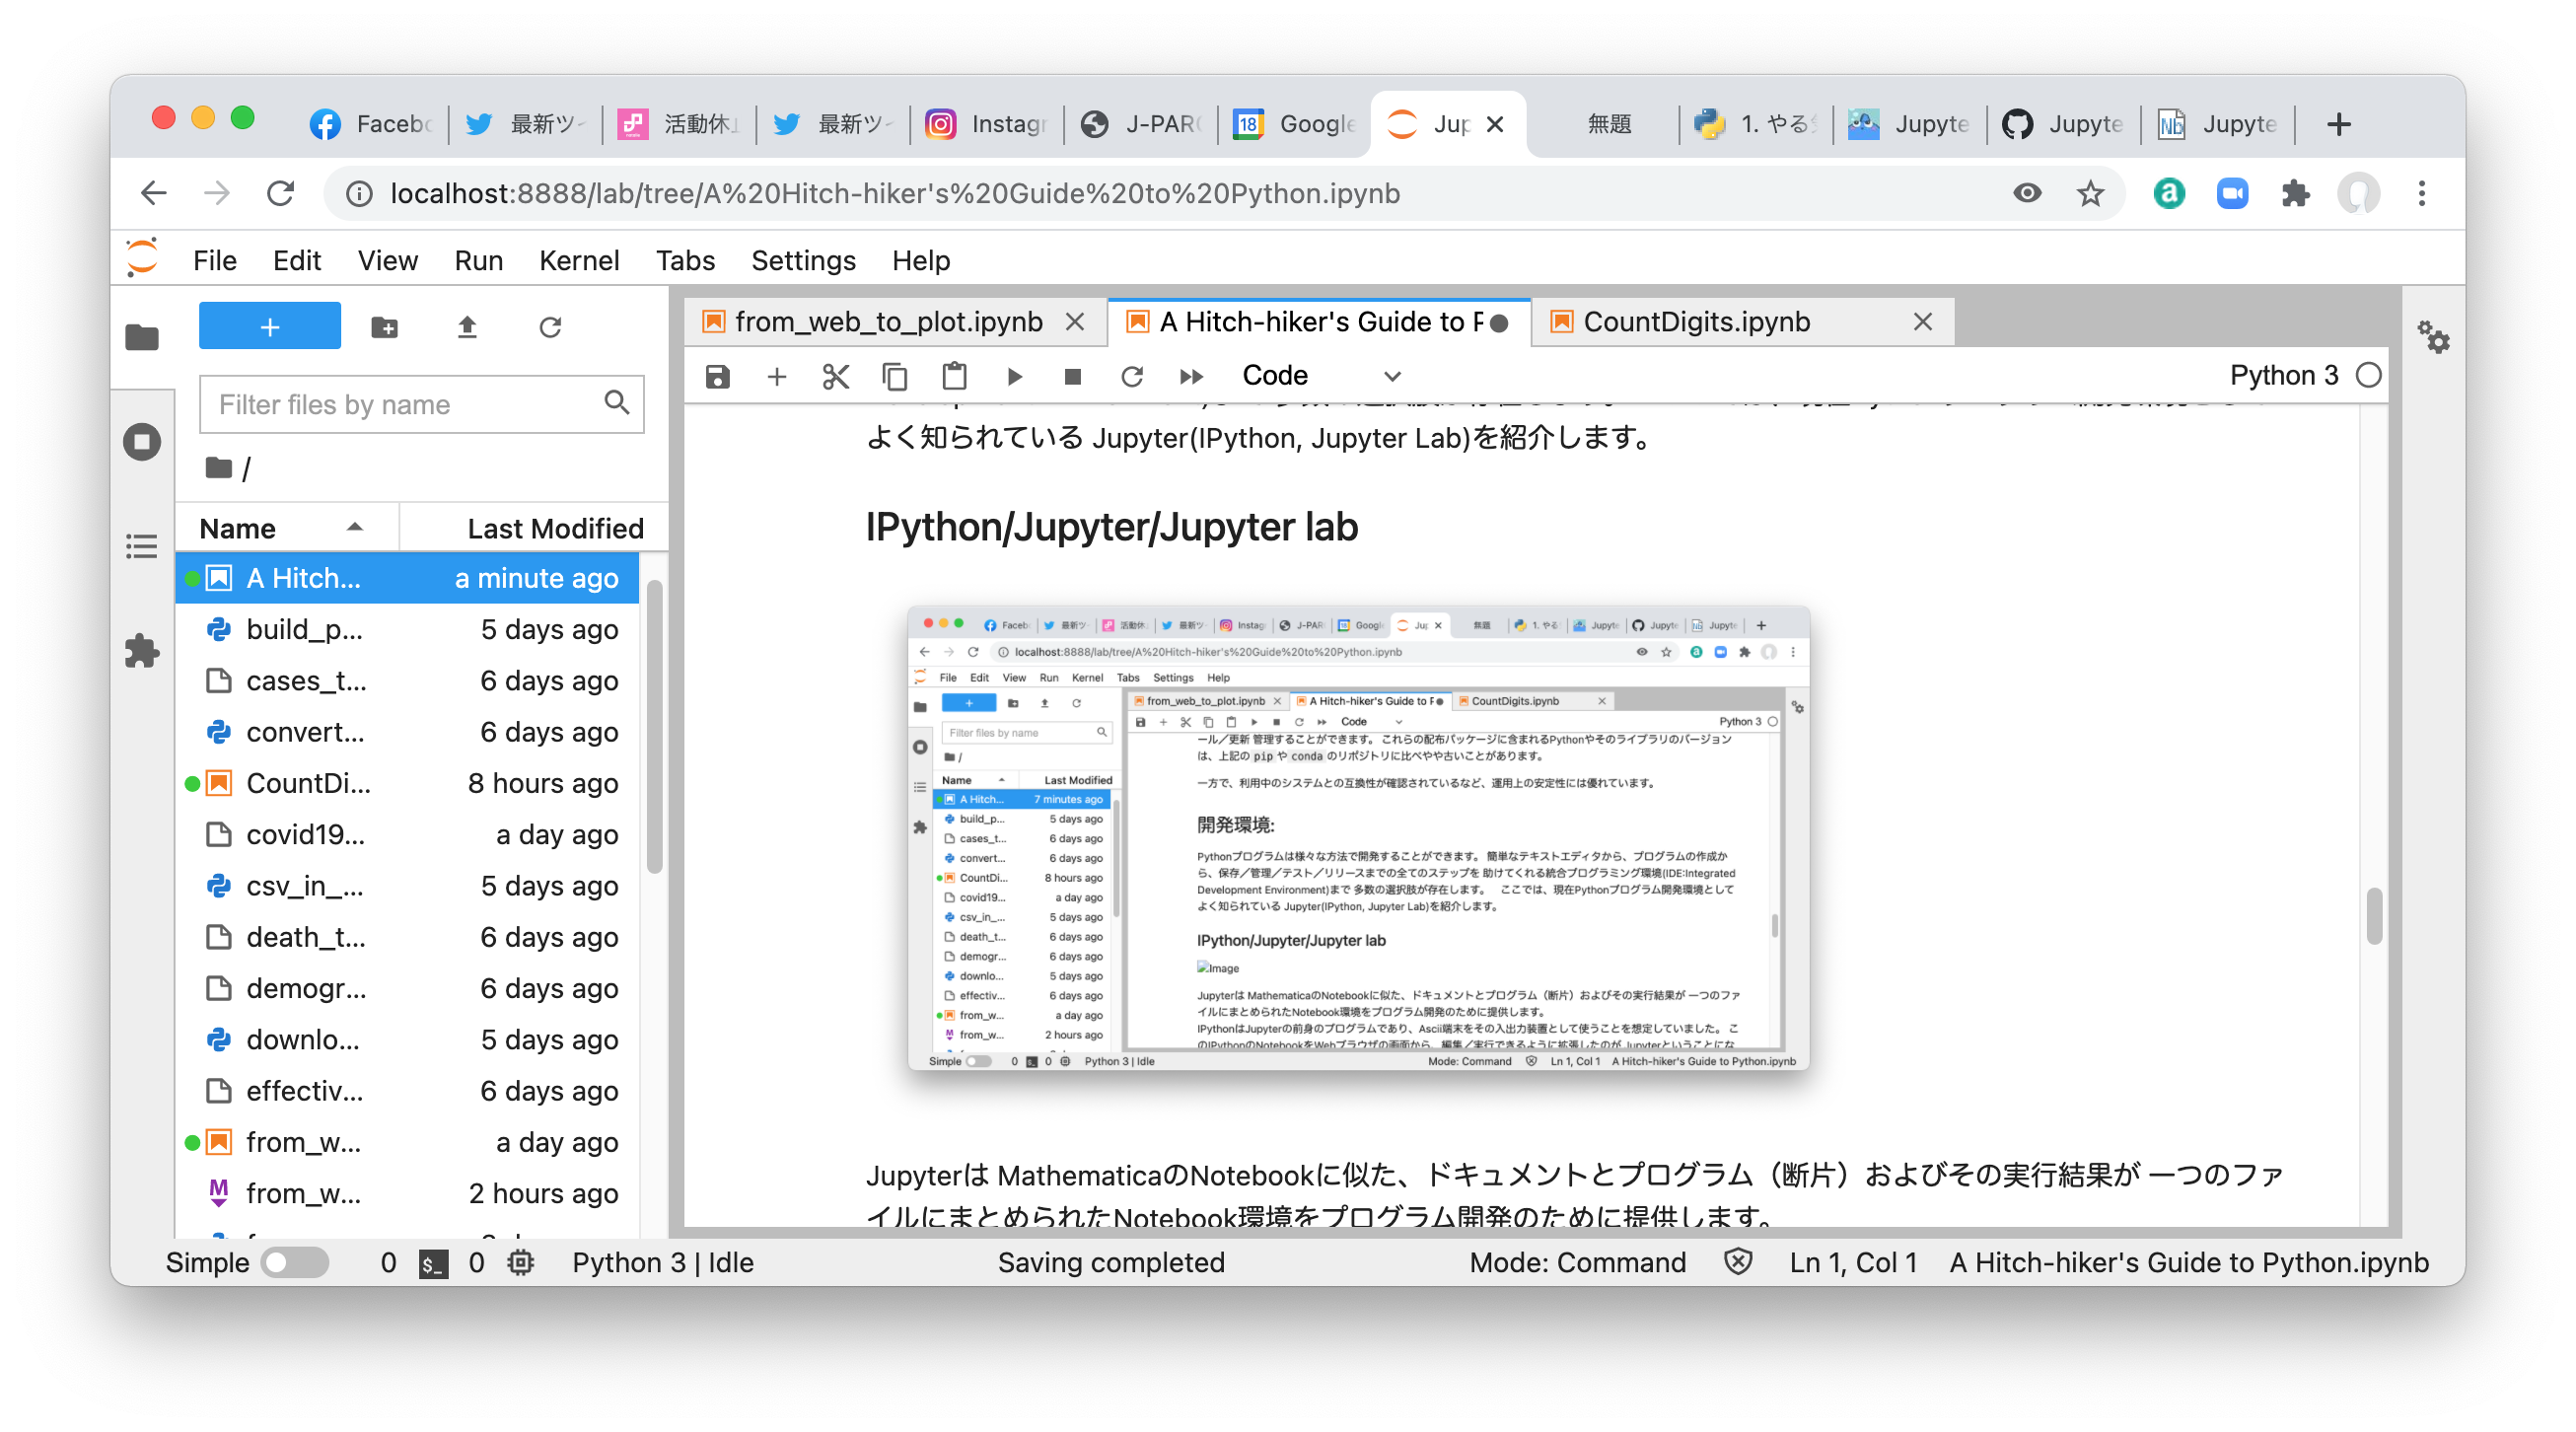Restart kernel and run all cells icon

click(x=1191, y=376)
